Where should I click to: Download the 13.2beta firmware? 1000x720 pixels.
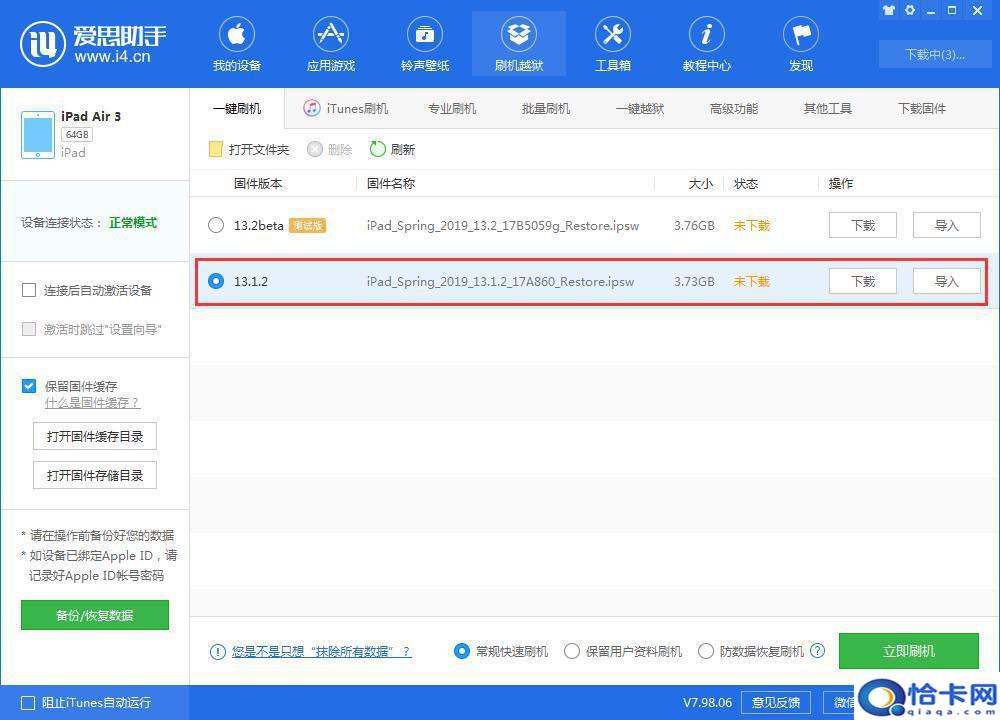click(863, 225)
